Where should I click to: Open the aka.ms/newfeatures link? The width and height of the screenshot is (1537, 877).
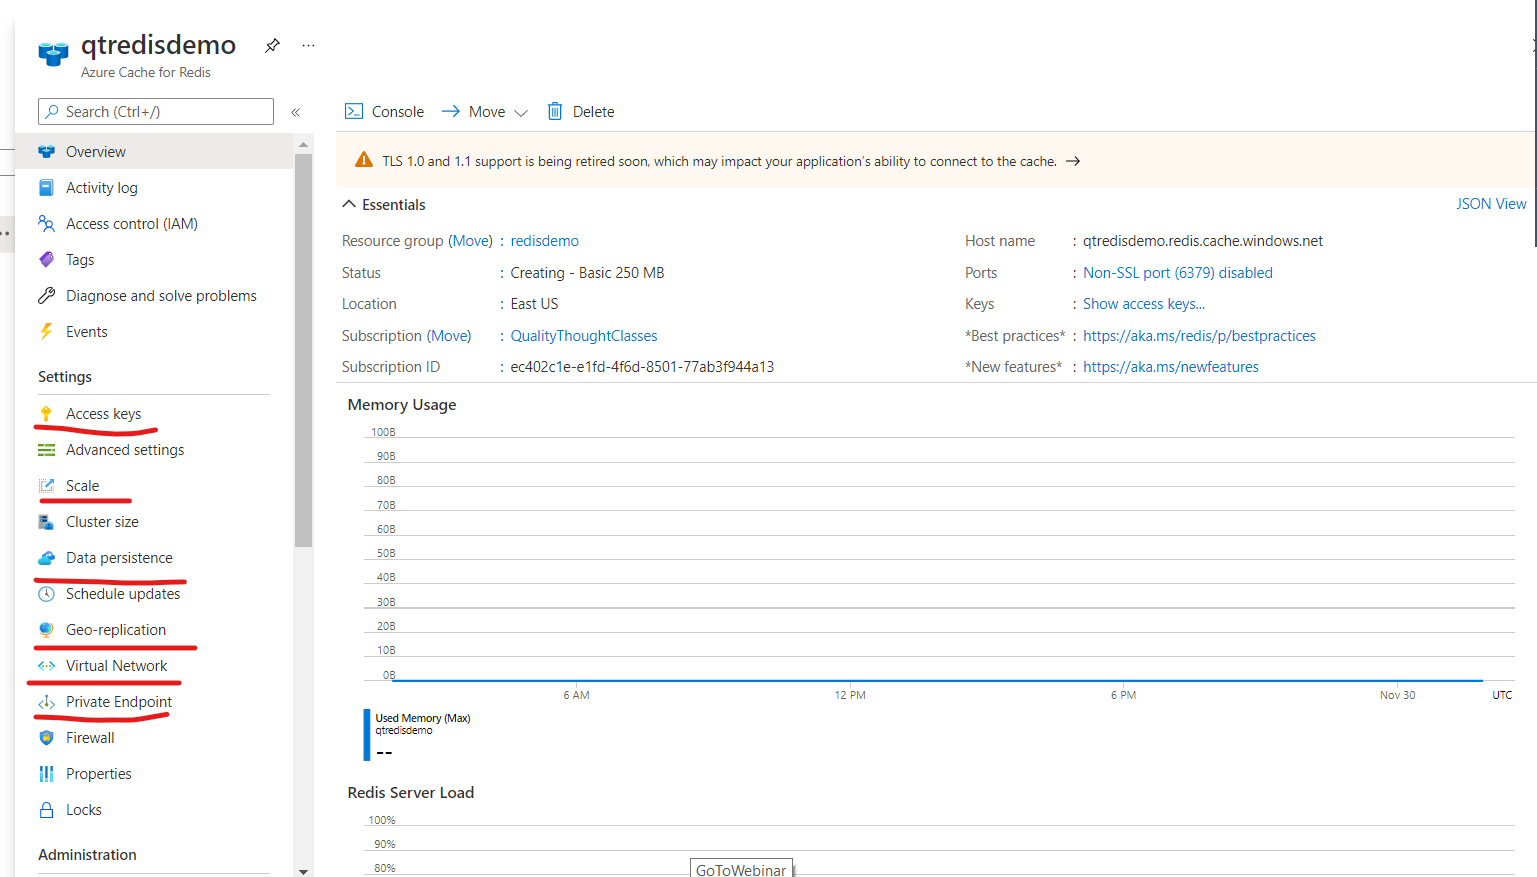(1171, 367)
